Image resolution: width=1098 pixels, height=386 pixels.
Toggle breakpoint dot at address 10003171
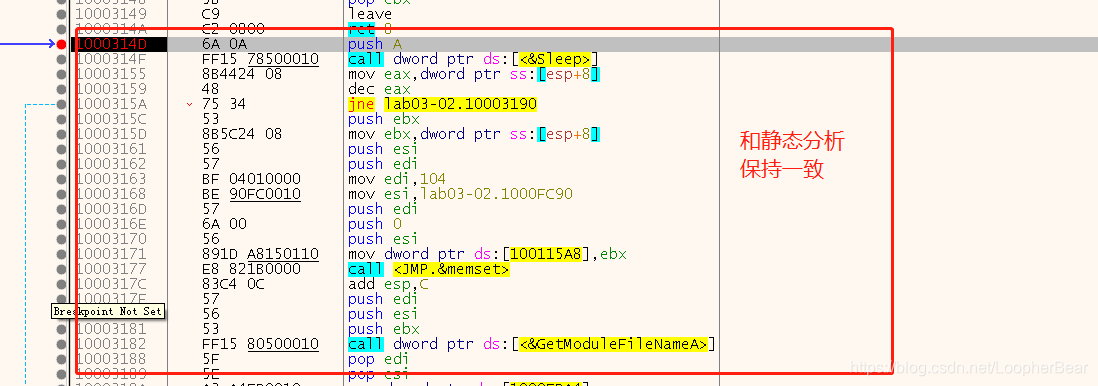coord(62,254)
